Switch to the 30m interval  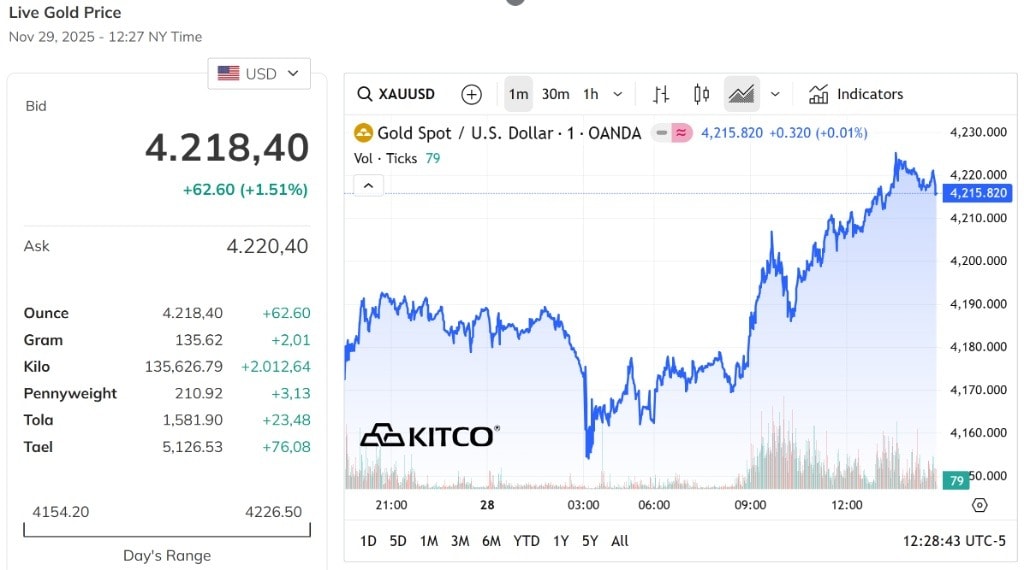pyautogui.click(x=555, y=94)
